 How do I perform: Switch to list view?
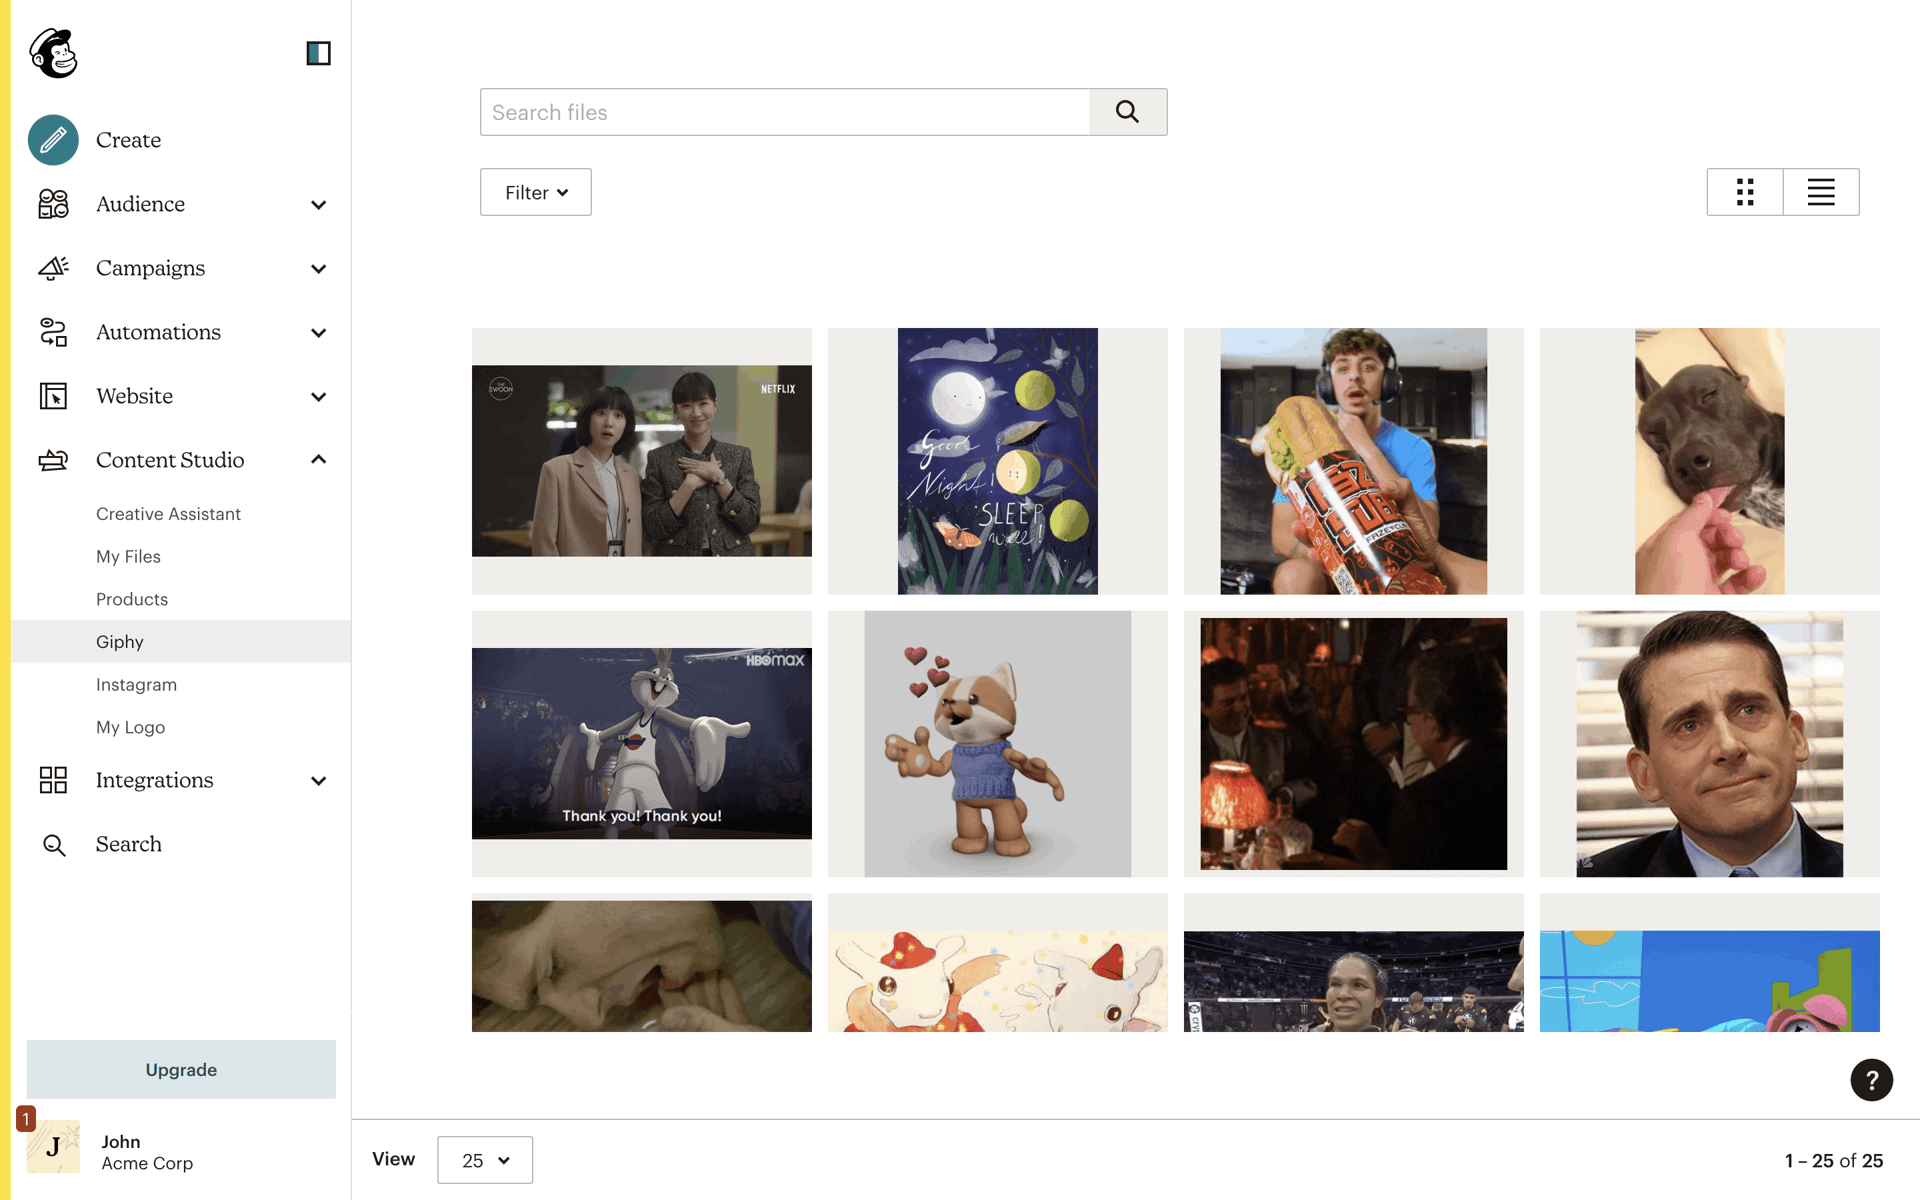[x=1821, y=192]
